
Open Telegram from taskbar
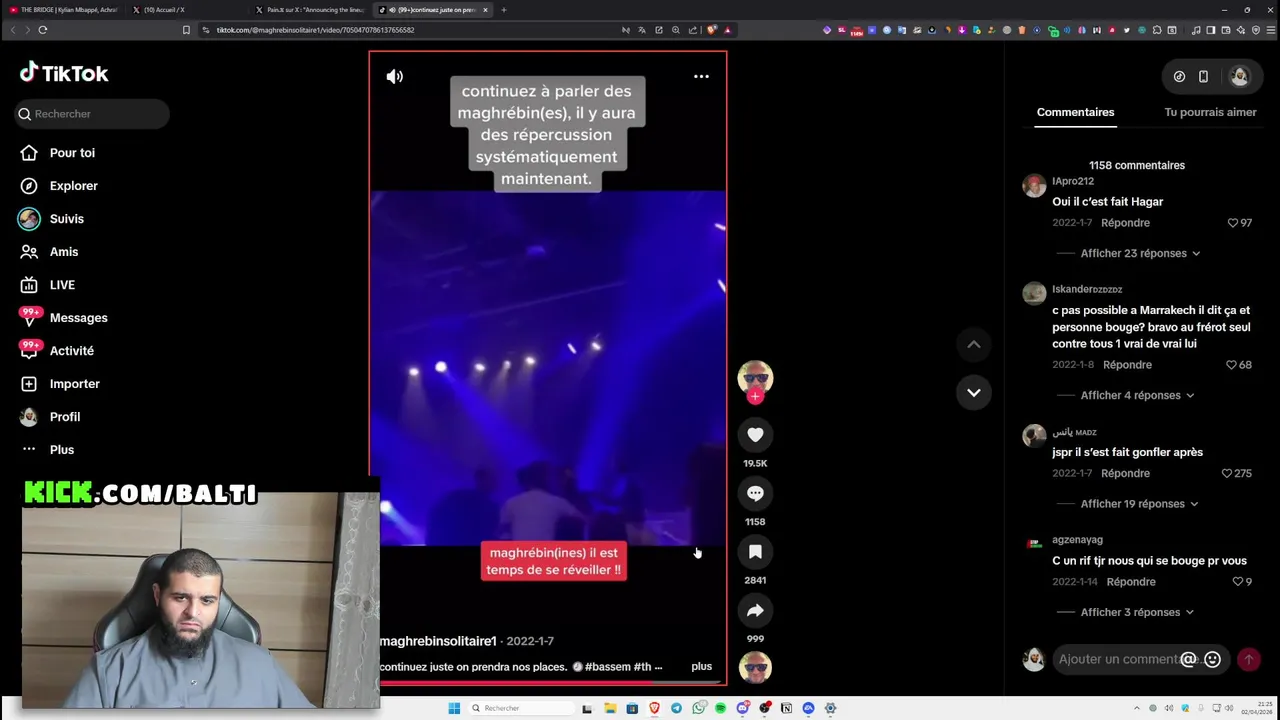676,708
